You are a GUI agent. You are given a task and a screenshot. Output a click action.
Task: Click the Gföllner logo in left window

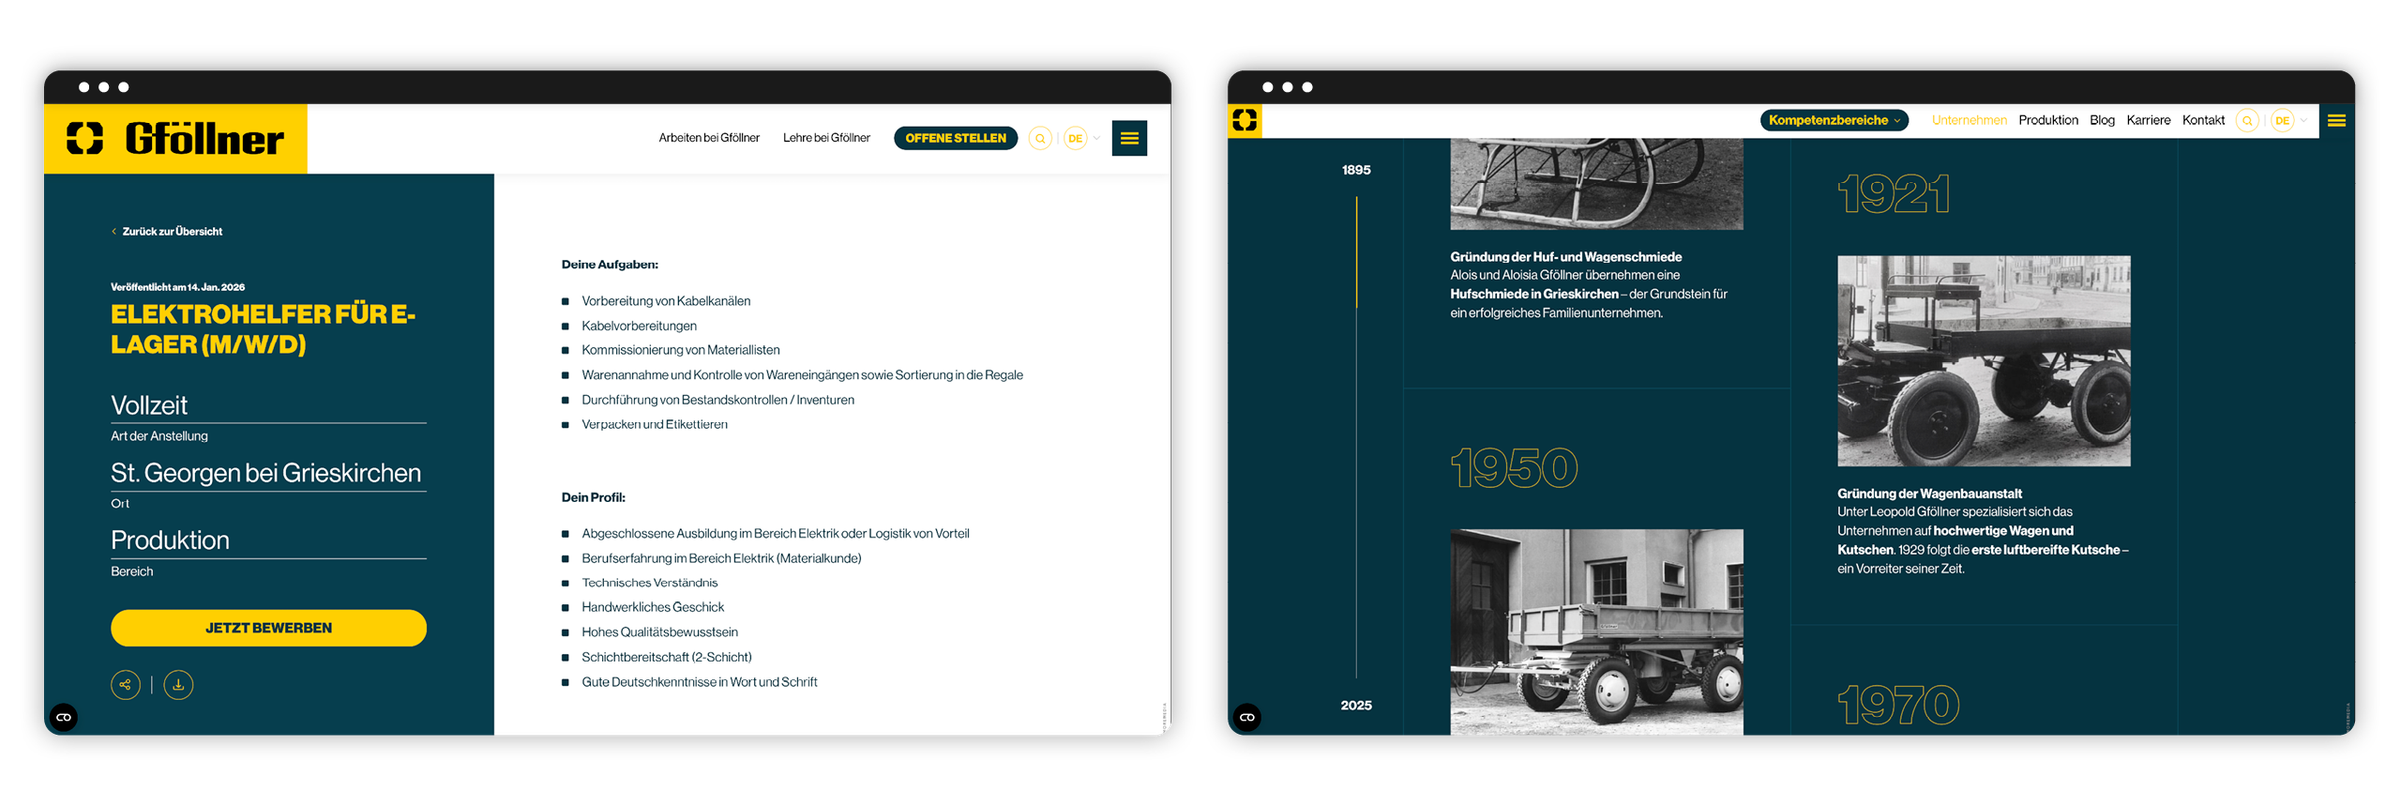click(x=175, y=139)
